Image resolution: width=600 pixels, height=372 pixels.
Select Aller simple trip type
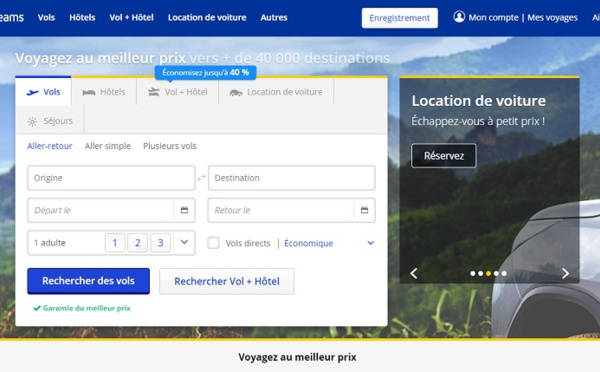(108, 146)
